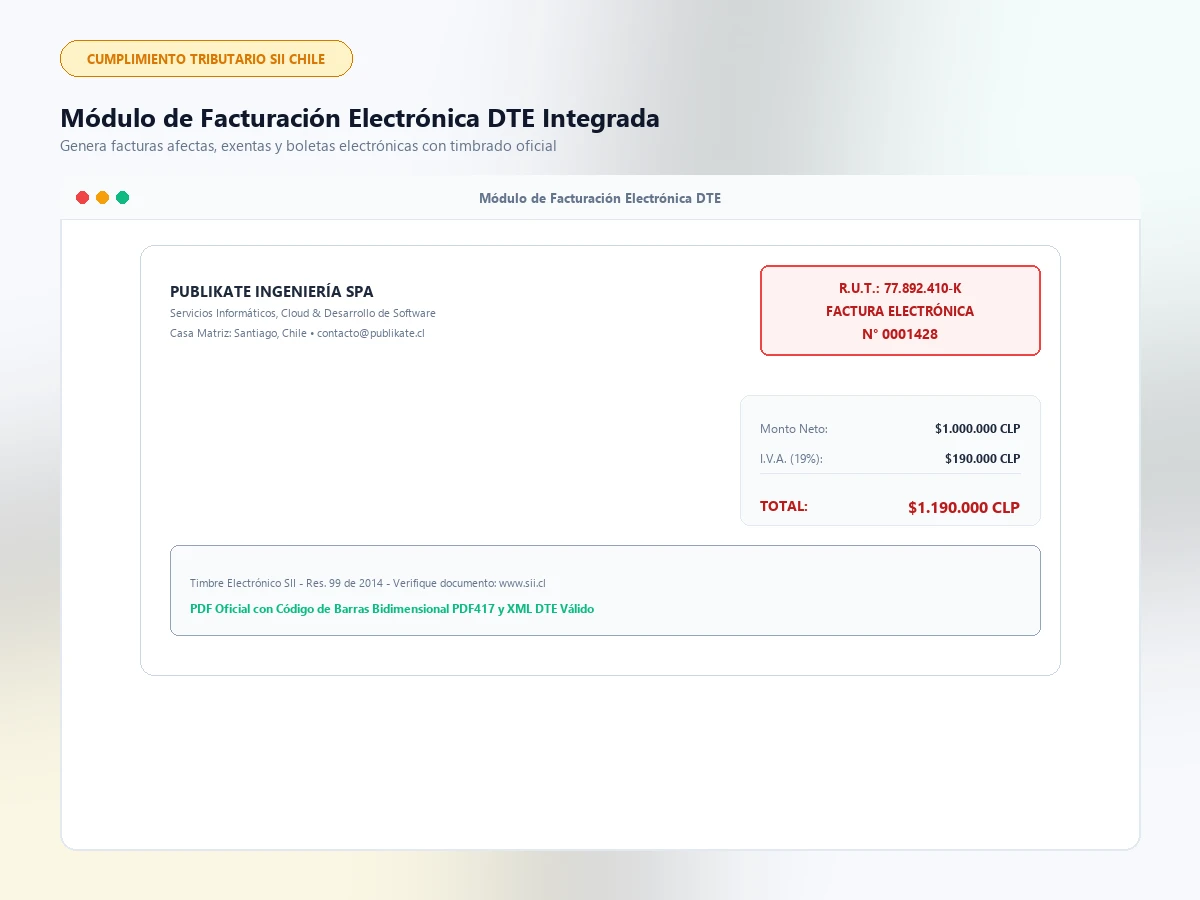Select the Módulo de Facturación Electrónica DTE Integrada heading
The width and height of the screenshot is (1200, 900).
click(360, 118)
